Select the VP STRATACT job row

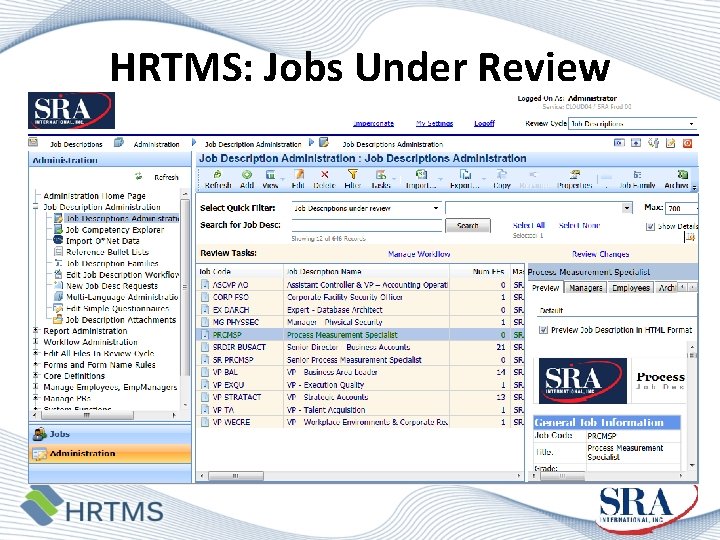(x=360, y=397)
